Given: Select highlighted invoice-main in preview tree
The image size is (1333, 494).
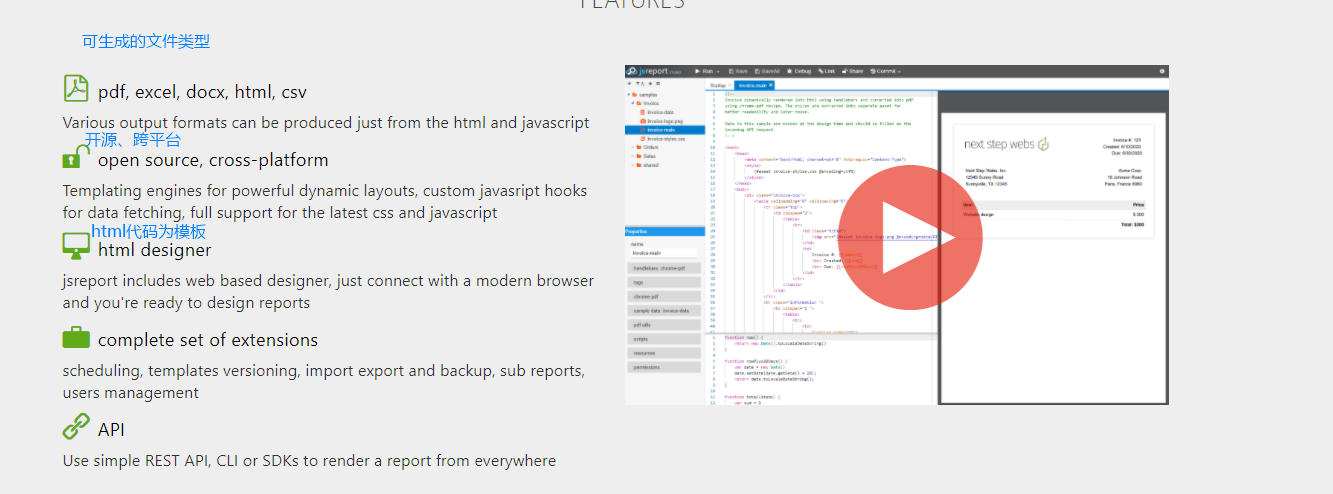Looking at the screenshot, I should pos(665,130).
